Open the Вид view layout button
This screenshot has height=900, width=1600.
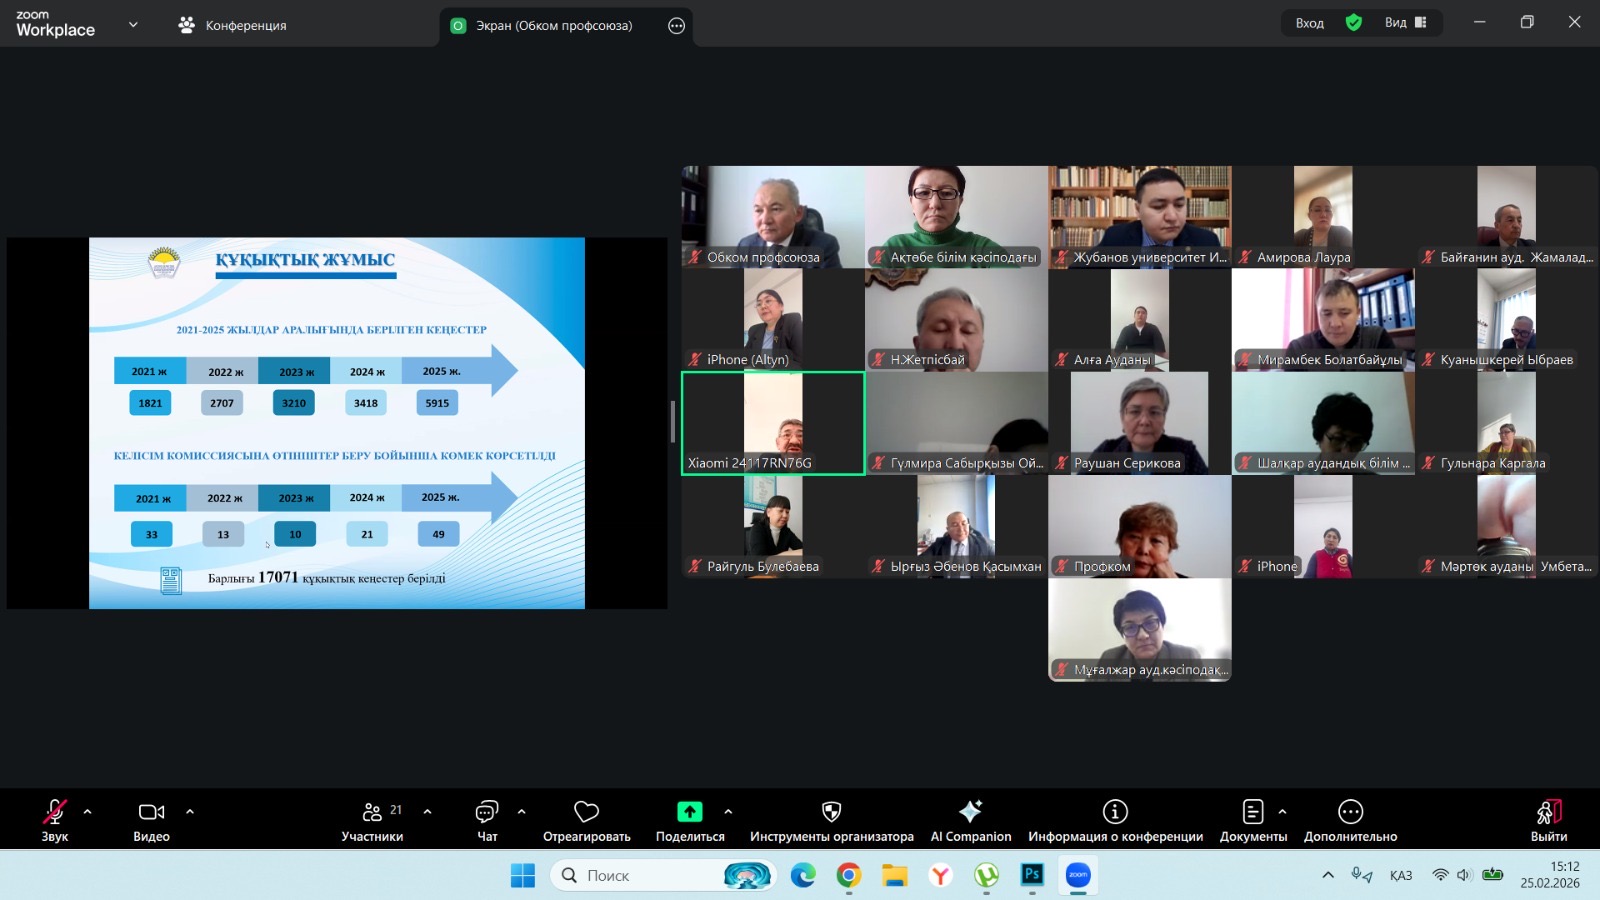pyautogui.click(x=1405, y=23)
